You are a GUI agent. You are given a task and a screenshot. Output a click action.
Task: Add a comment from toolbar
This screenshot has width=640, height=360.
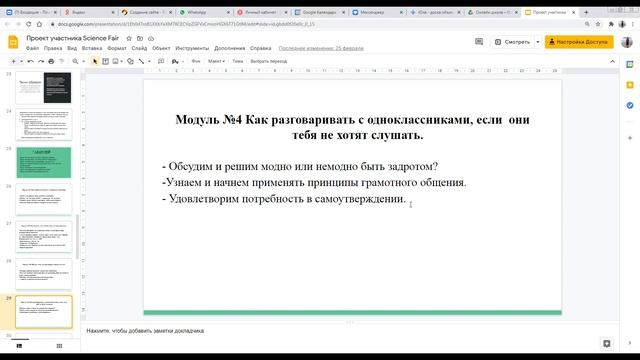tap(161, 61)
